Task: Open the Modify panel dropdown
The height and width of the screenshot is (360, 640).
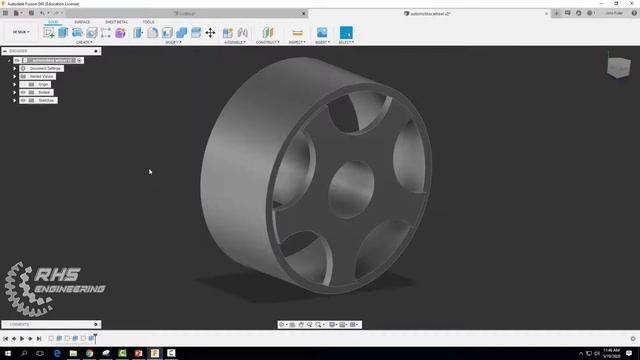Action: pos(173,42)
